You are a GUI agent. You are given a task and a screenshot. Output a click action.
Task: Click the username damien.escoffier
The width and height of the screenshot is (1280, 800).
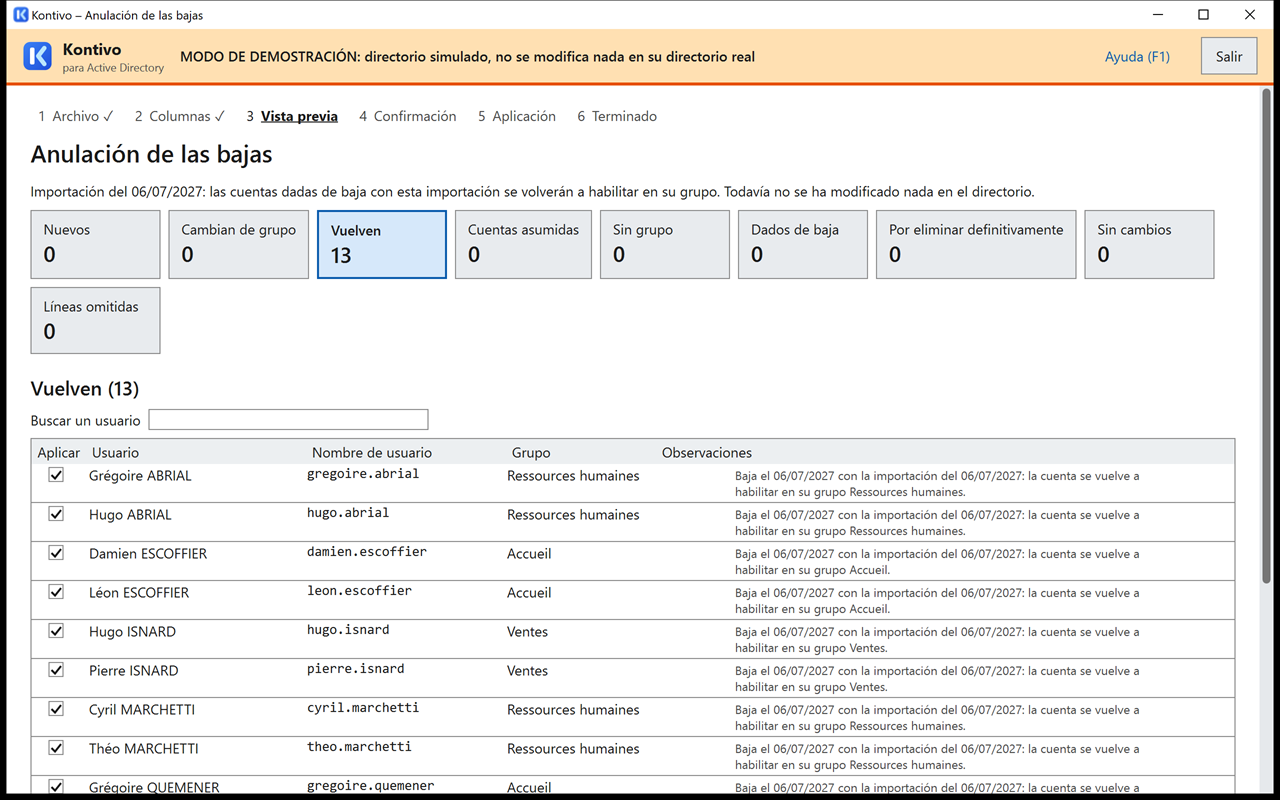(367, 552)
